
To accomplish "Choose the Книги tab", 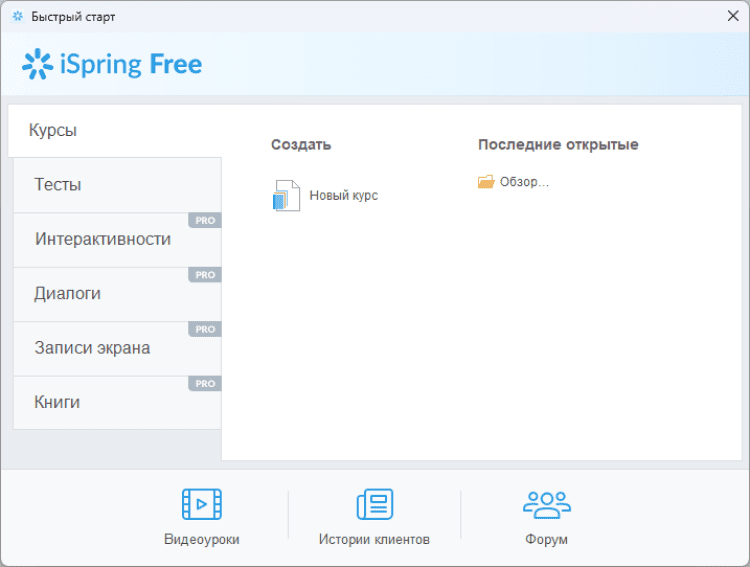I will coord(117,402).
